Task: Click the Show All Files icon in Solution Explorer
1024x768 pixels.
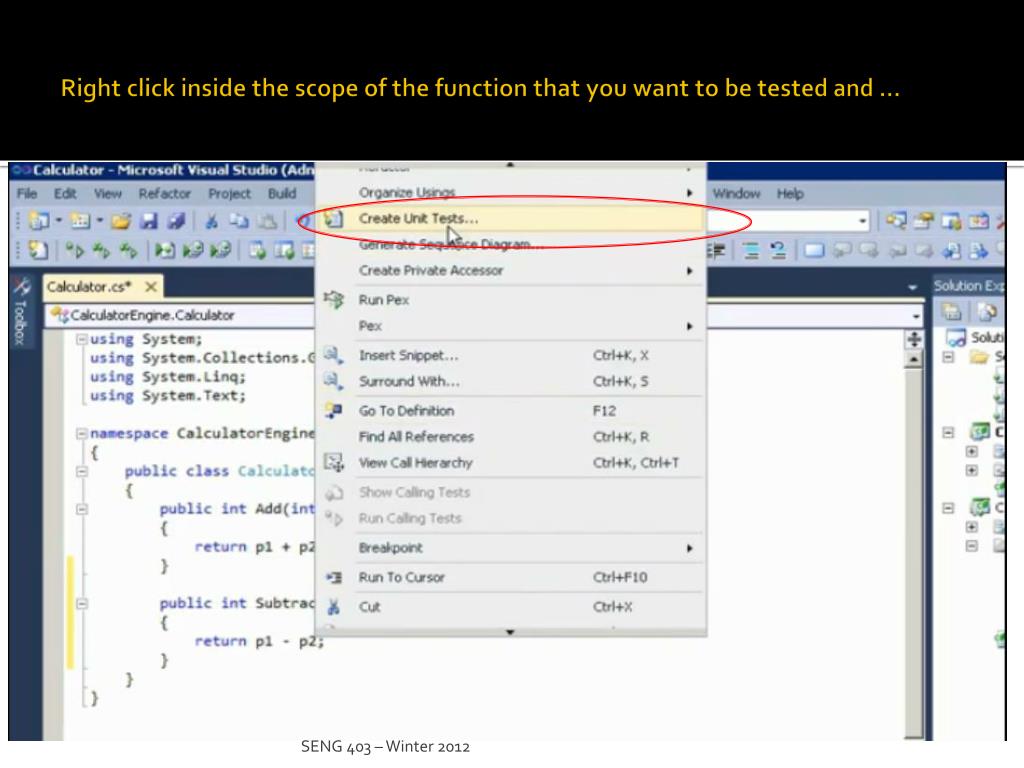Action: coord(987,312)
